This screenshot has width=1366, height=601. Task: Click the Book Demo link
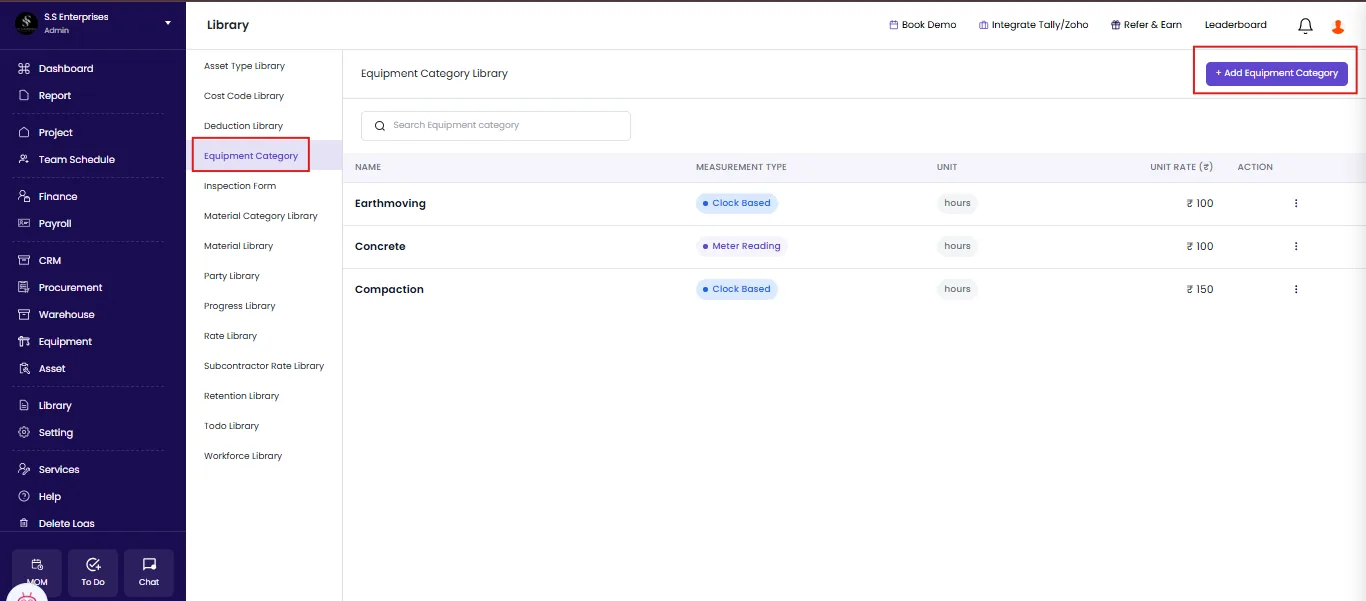pyautogui.click(x=923, y=25)
